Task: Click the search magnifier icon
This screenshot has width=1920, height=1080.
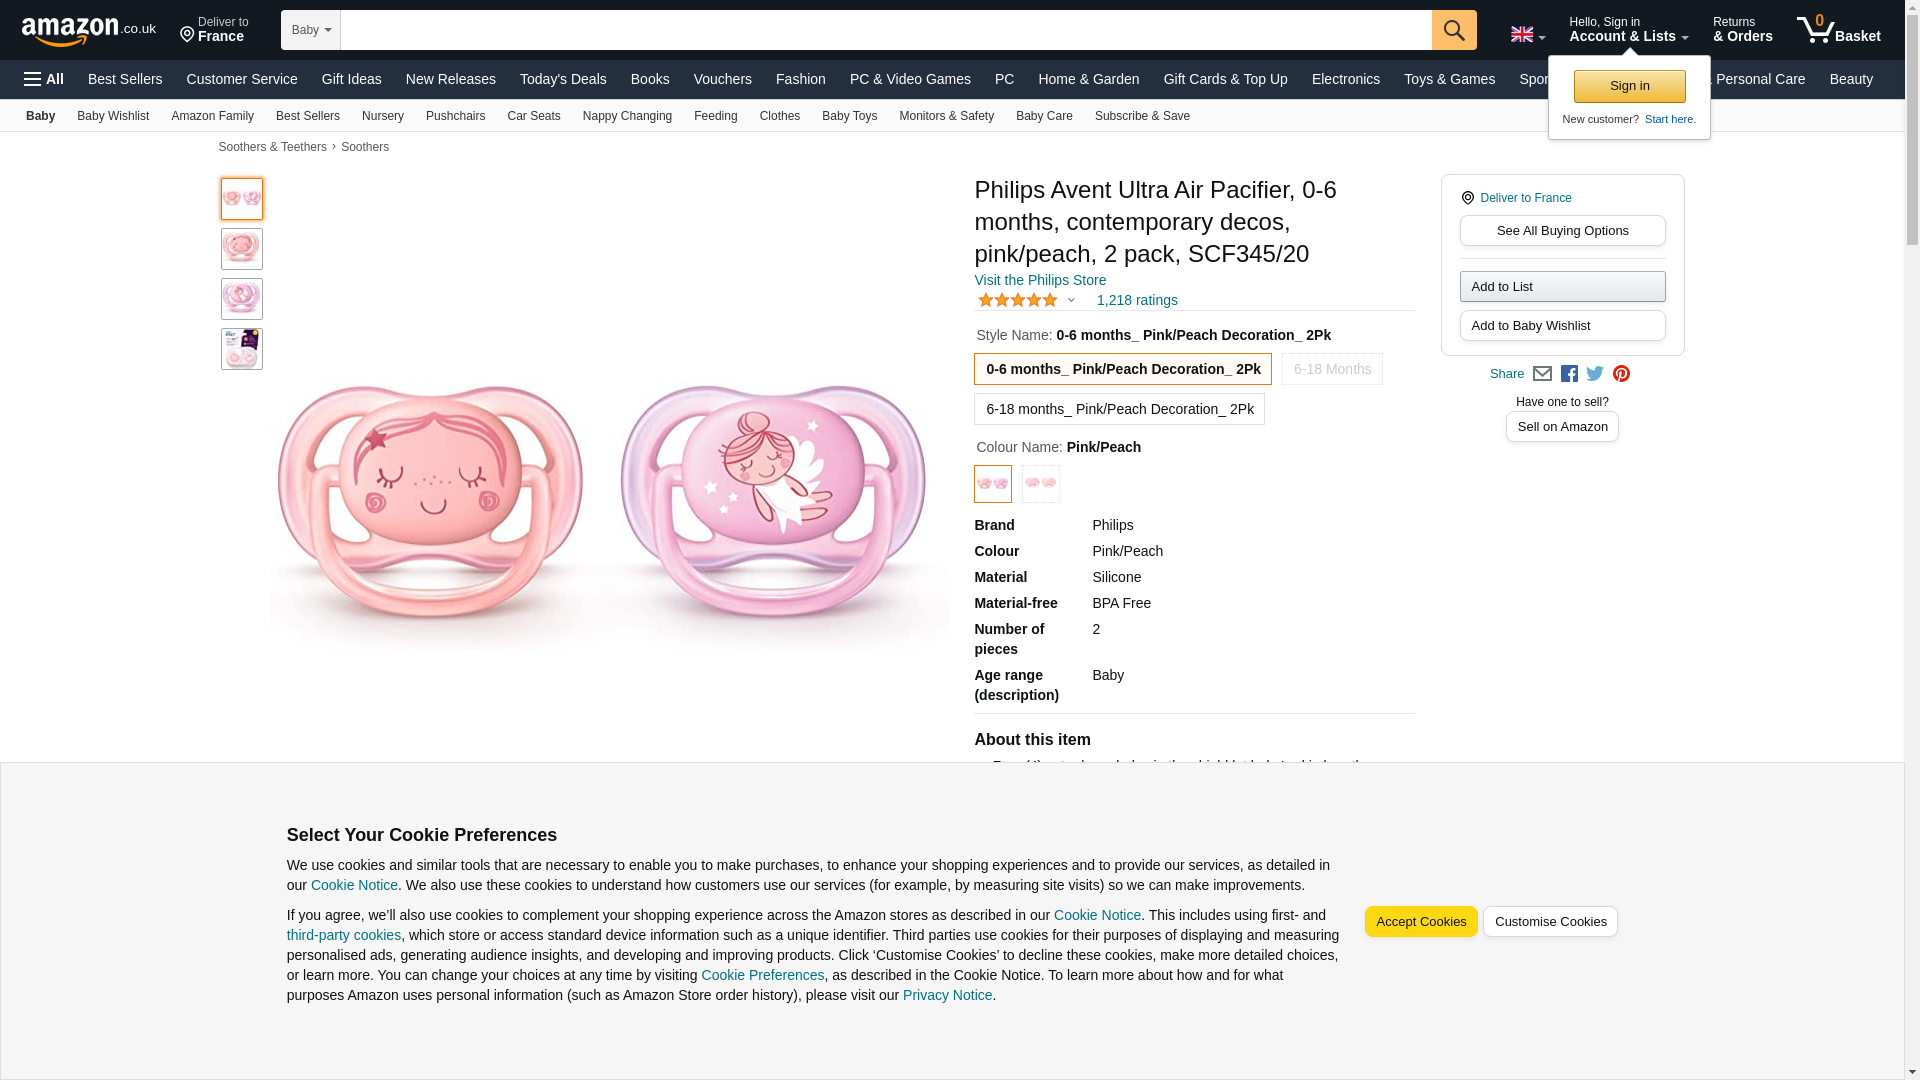Action: point(1453,30)
